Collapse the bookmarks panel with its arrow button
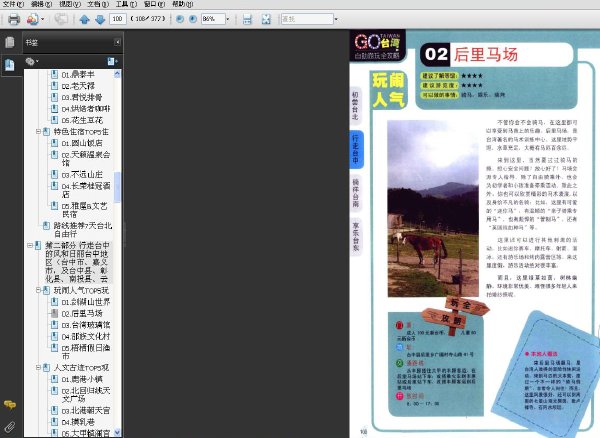The height and width of the screenshot is (438, 600). pyautogui.click(x=117, y=42)
